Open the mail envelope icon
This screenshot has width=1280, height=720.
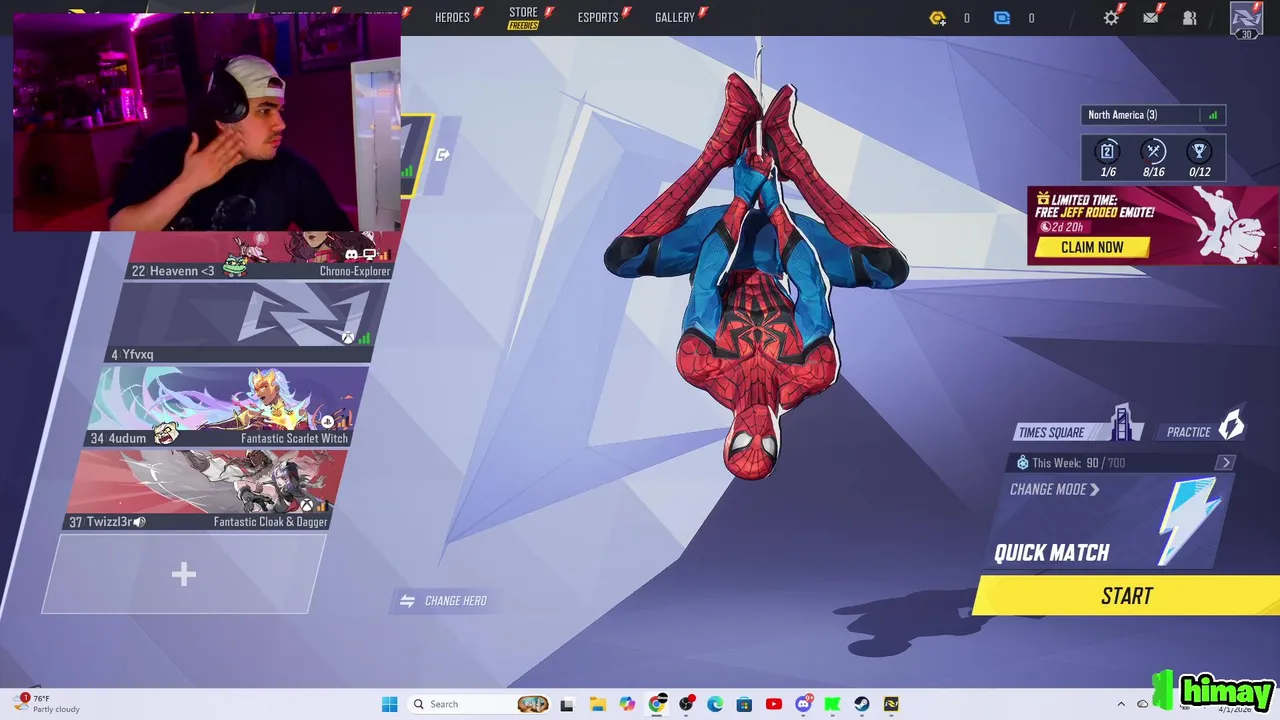[x=1151, y=18]
